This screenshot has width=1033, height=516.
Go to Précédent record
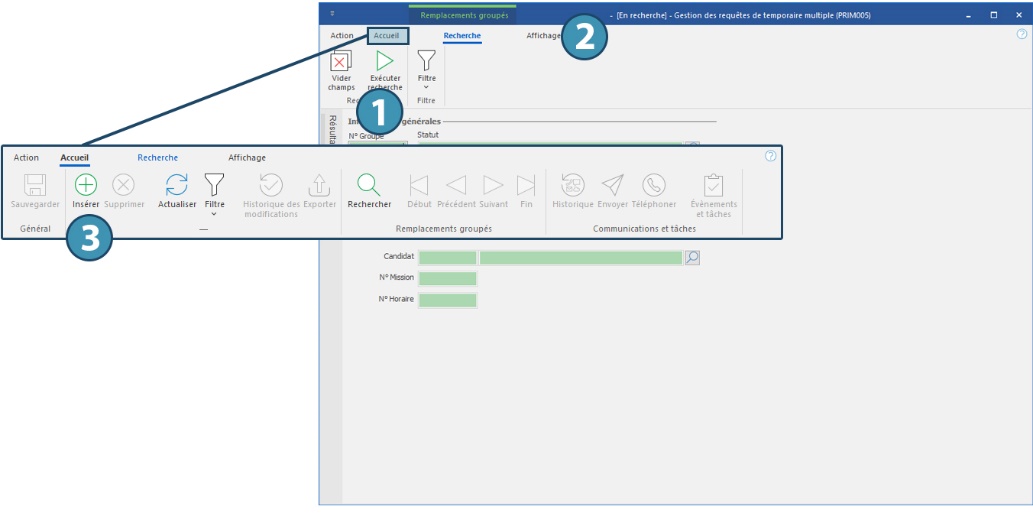tap(456, 185)
